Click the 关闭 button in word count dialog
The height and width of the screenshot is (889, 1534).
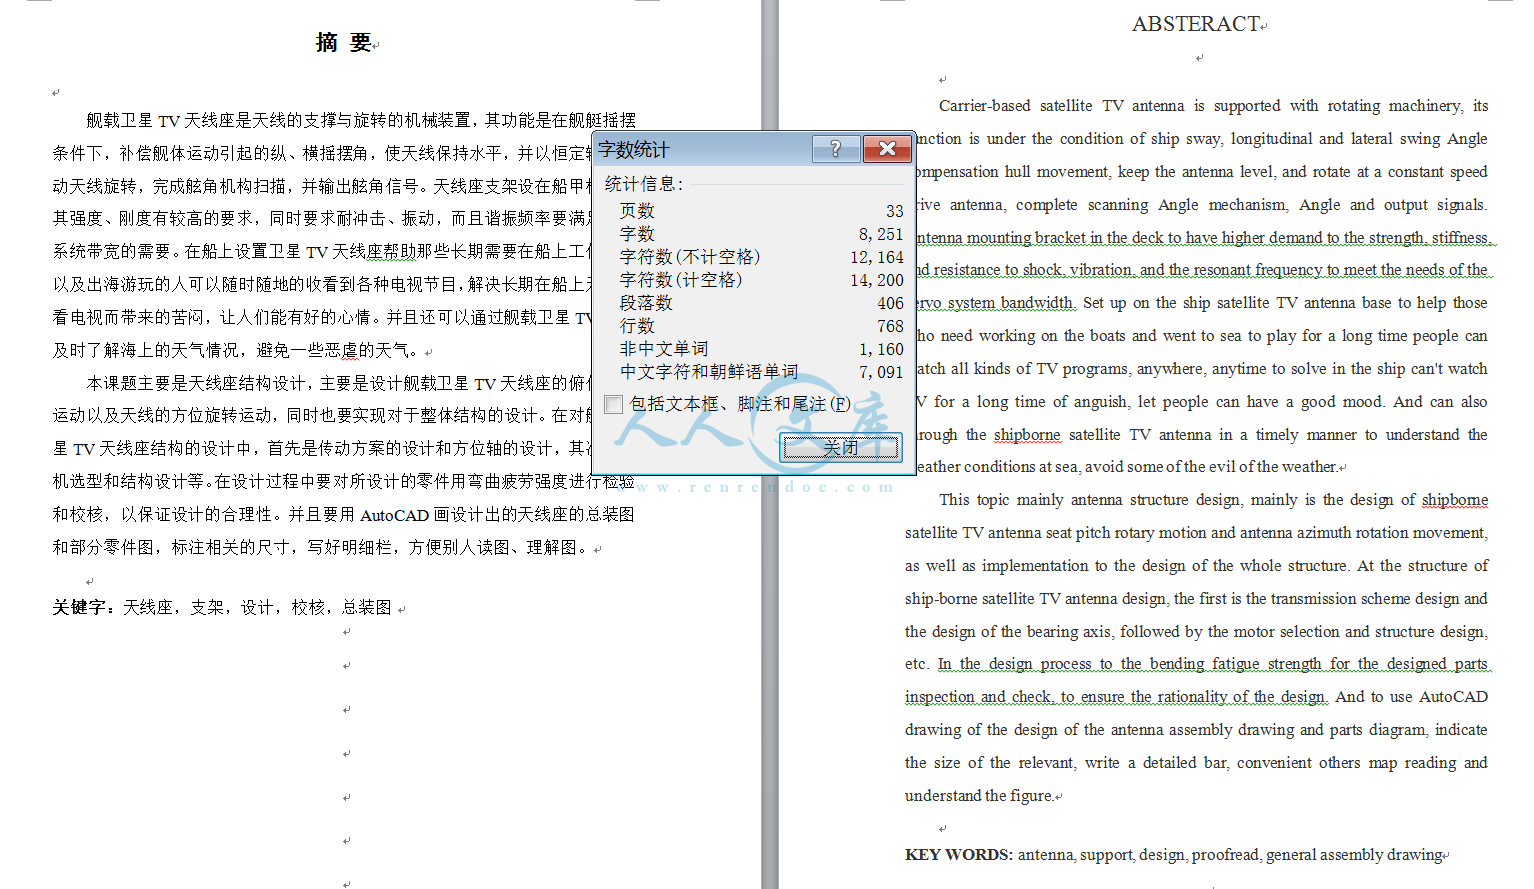click(x=841, y=448)
